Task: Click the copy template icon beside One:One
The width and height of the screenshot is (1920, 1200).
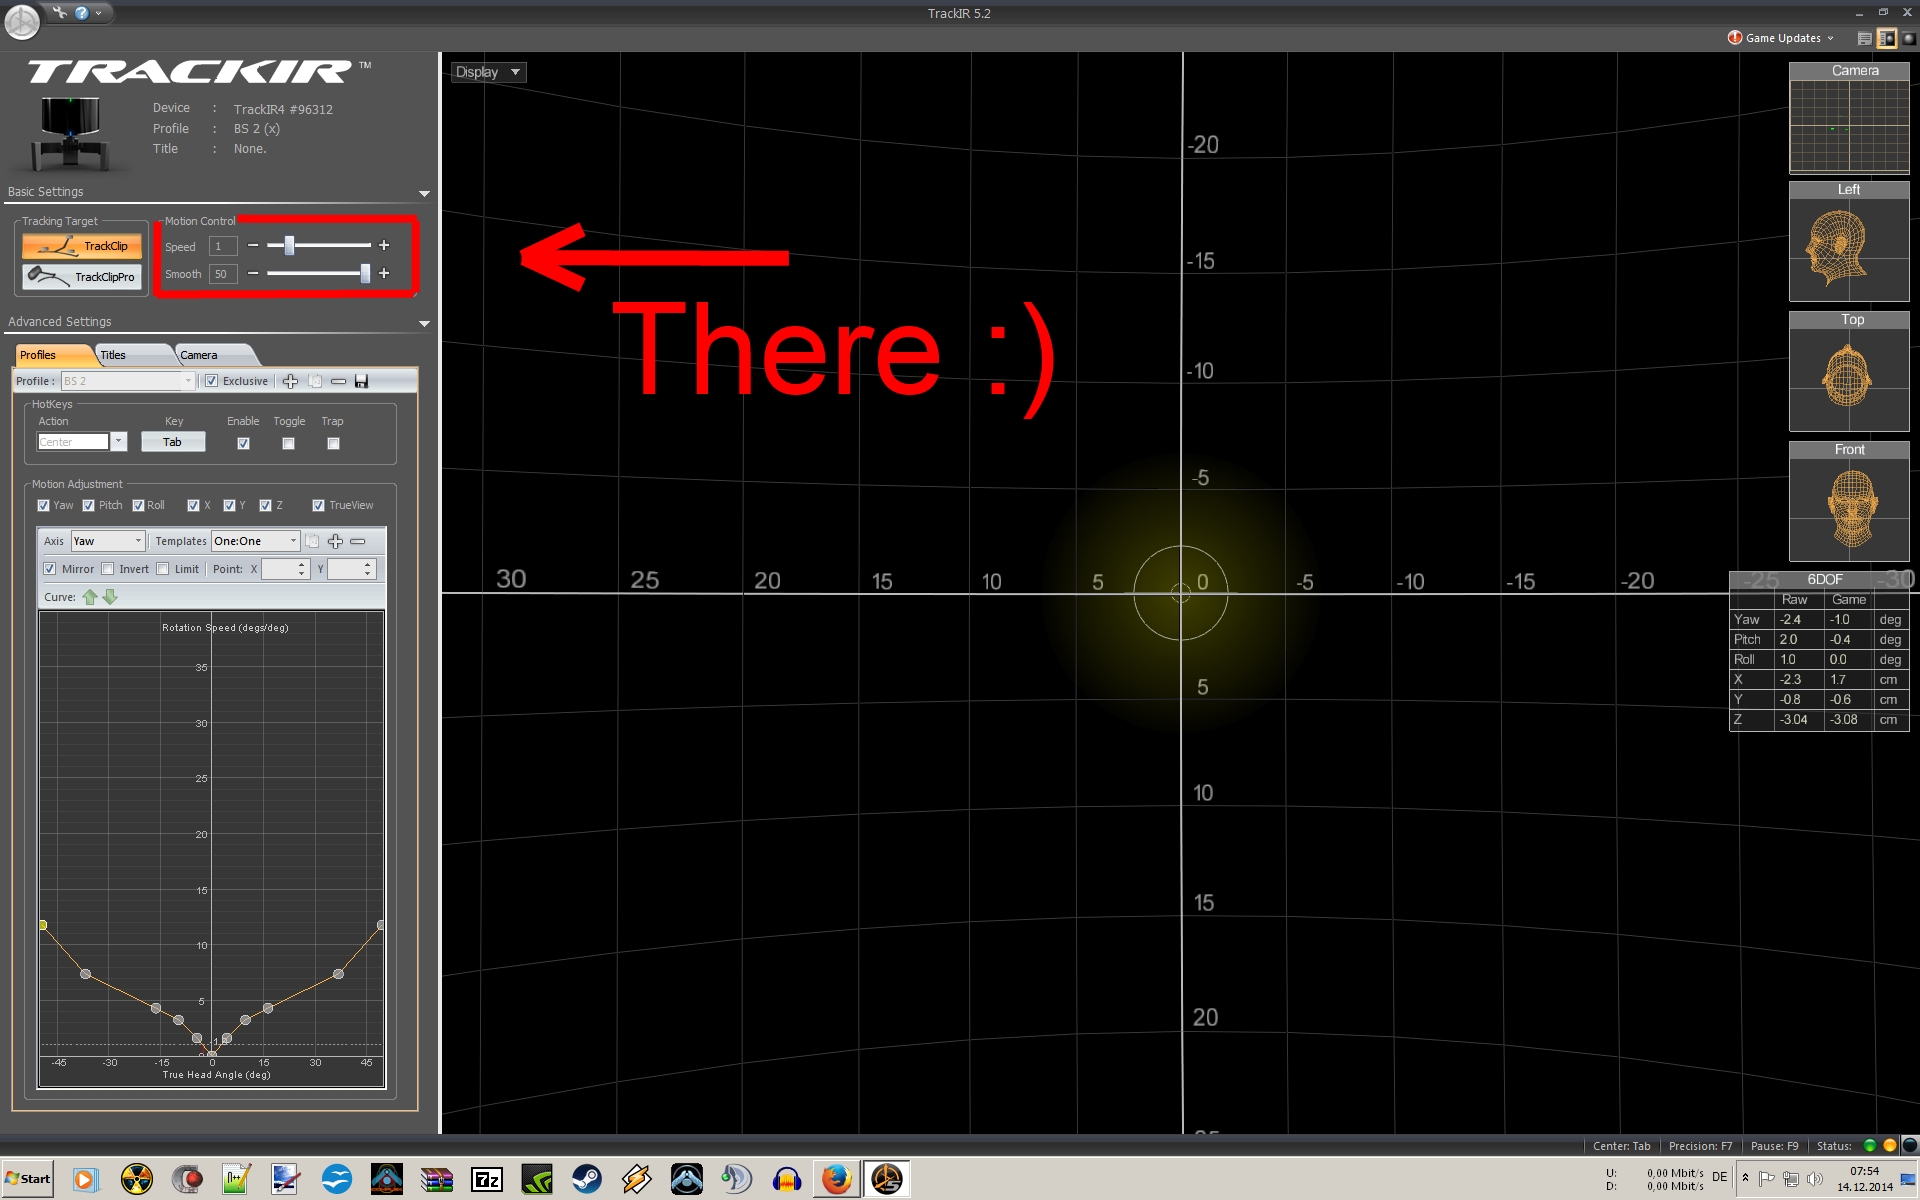Action: (x=312, y=541)
